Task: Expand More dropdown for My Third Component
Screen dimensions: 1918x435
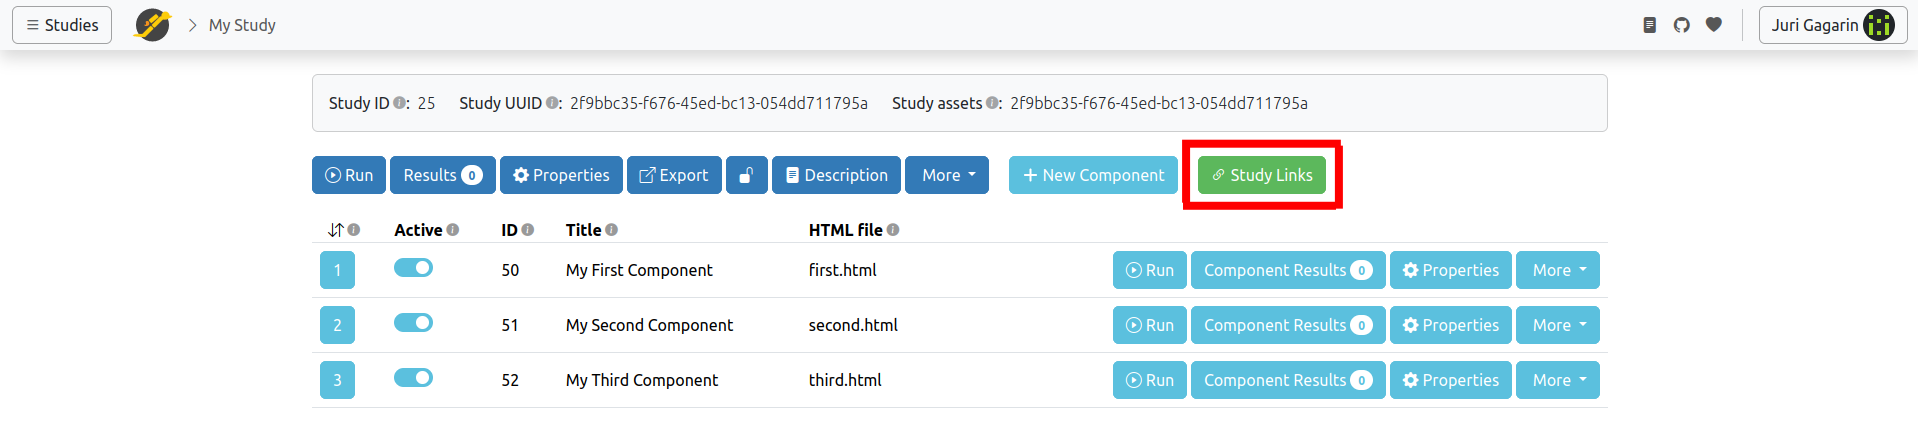Action: (1558, 380)
